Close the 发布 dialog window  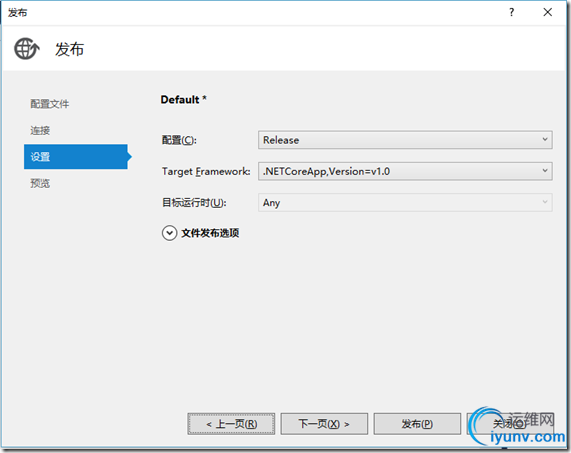point(547,12)
